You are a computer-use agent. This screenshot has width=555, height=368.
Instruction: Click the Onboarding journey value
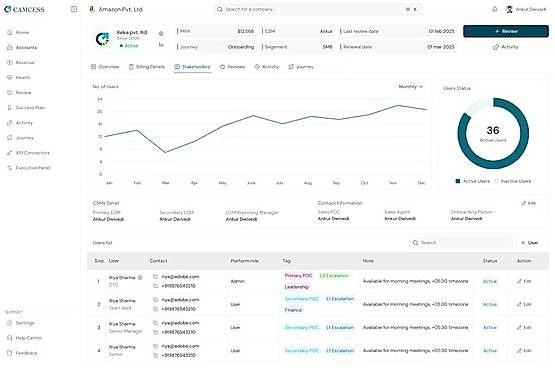pos(241,47)
